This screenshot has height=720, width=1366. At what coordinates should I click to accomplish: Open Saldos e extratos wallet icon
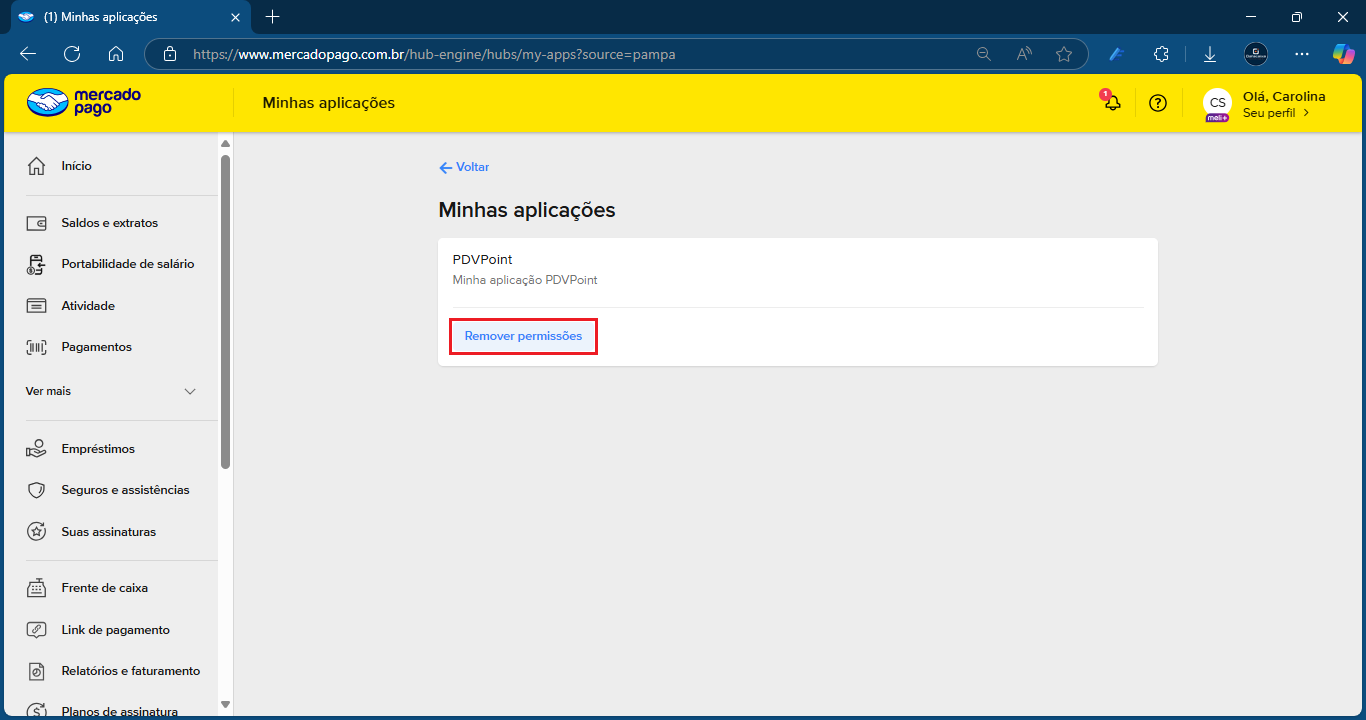coord(37,223)
